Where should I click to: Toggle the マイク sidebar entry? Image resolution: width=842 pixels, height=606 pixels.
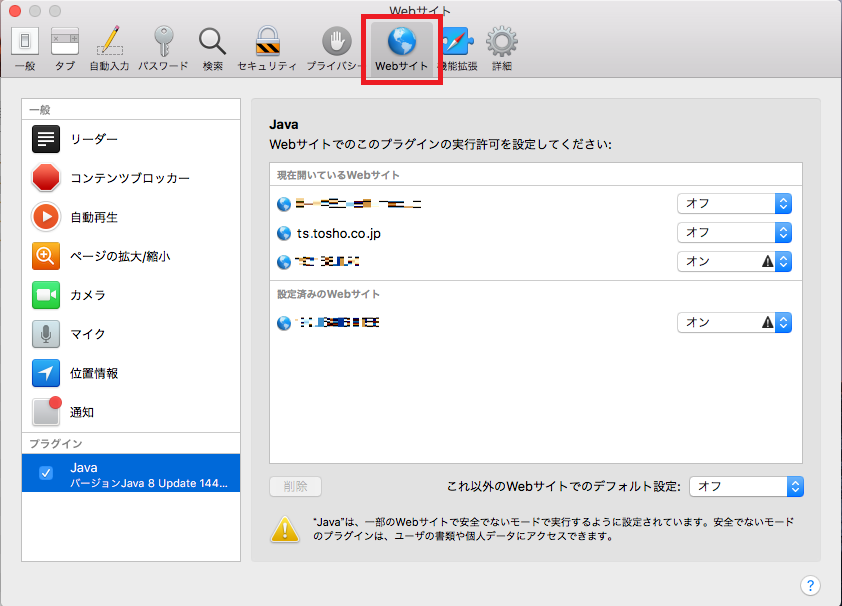pyautogui.click(x=88, y=333)
